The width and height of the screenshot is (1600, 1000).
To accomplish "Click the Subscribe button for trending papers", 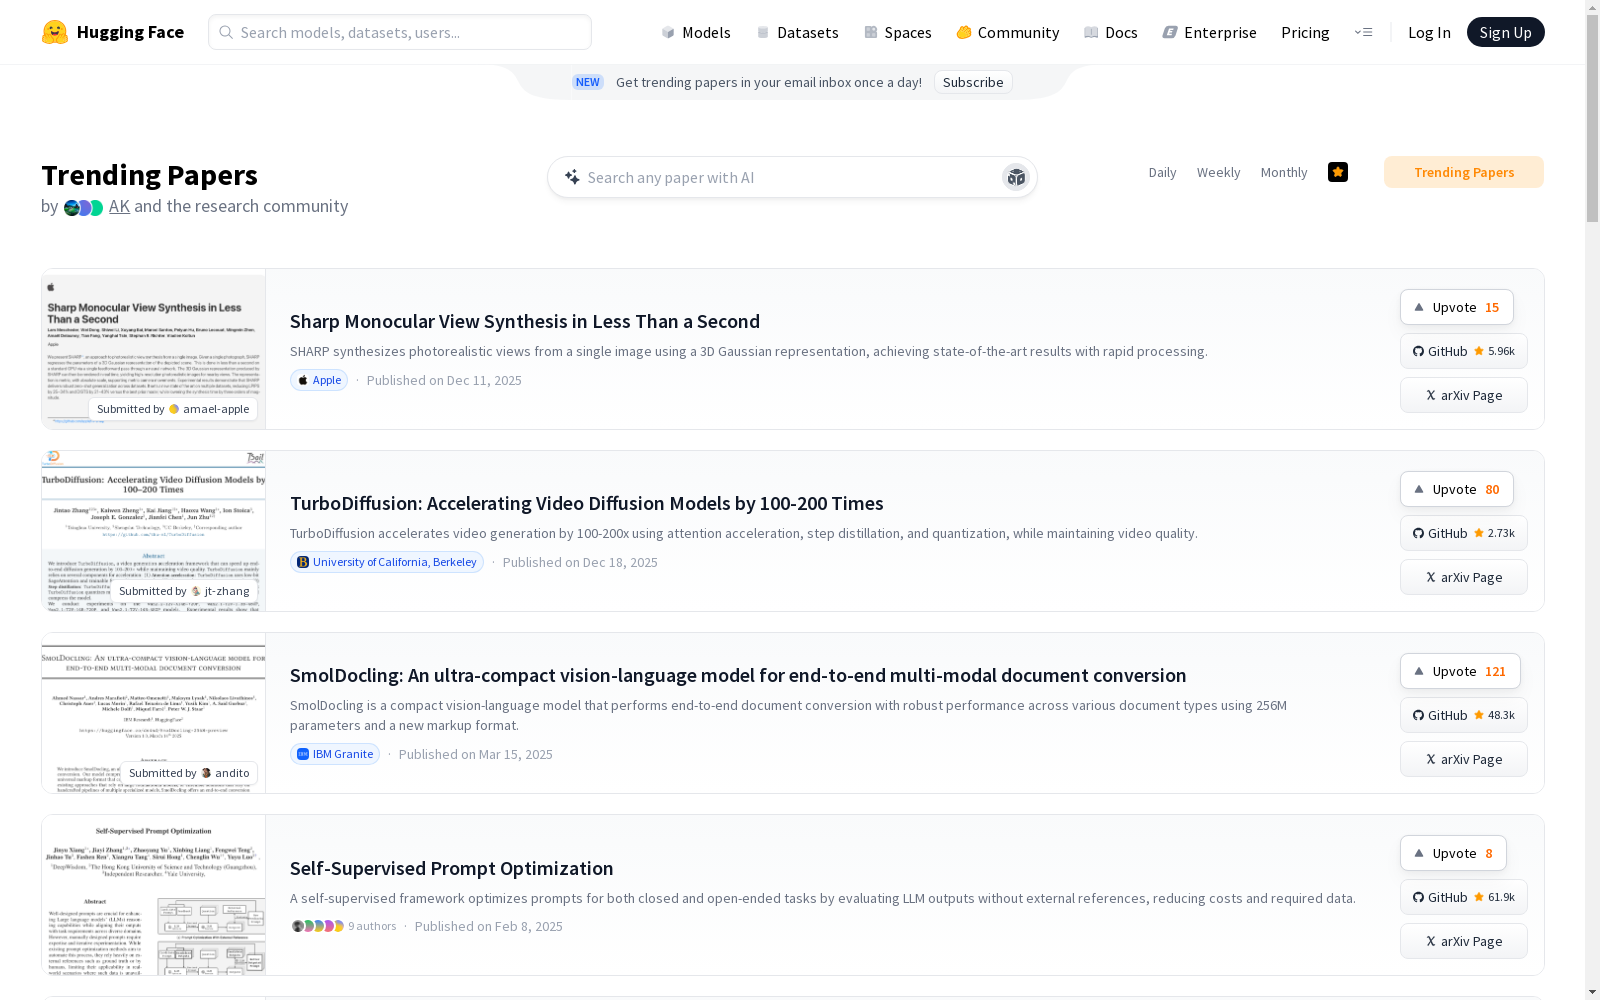I will [973, 82].
